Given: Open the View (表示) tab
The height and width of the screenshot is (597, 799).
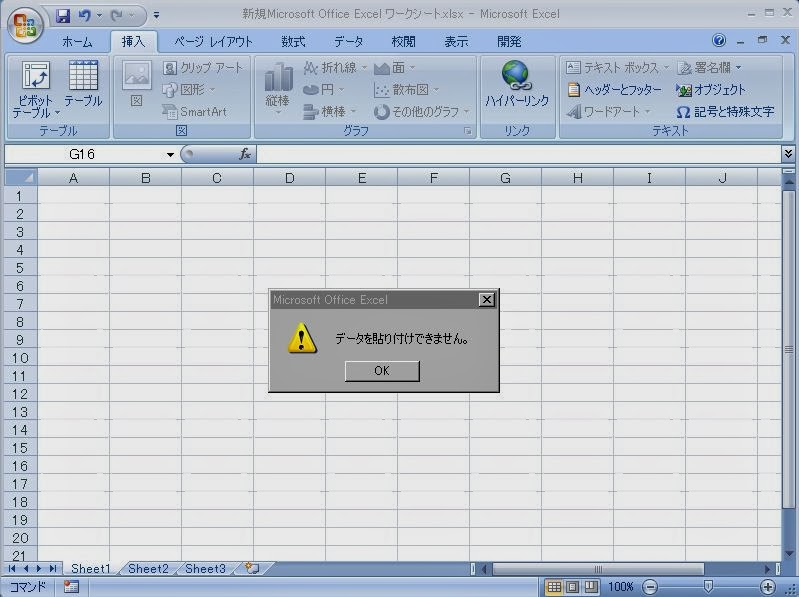Looking at the screenshot, I should 456,42.
